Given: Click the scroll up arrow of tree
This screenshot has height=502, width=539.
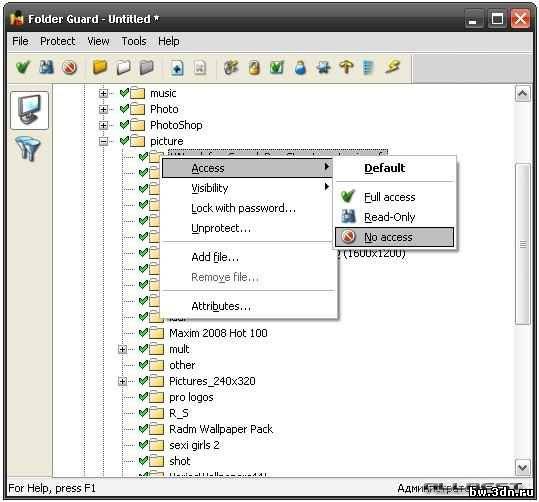Looking at the screenshot, I should click(522, 94).
